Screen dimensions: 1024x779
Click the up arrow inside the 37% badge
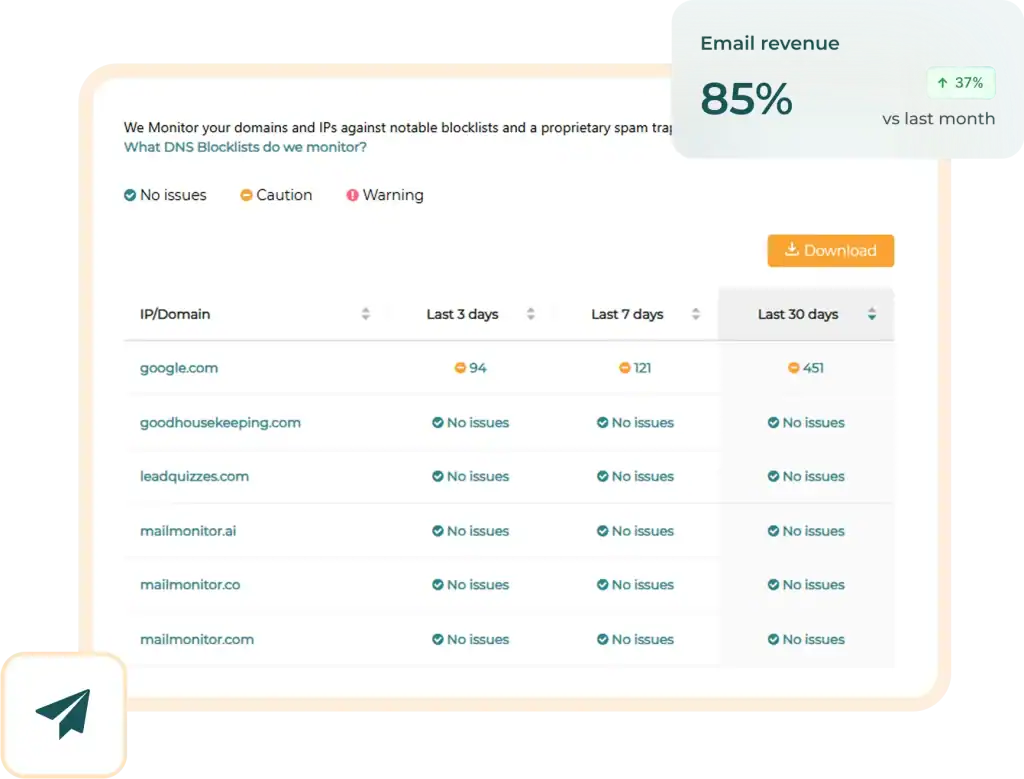pos(943,83)
